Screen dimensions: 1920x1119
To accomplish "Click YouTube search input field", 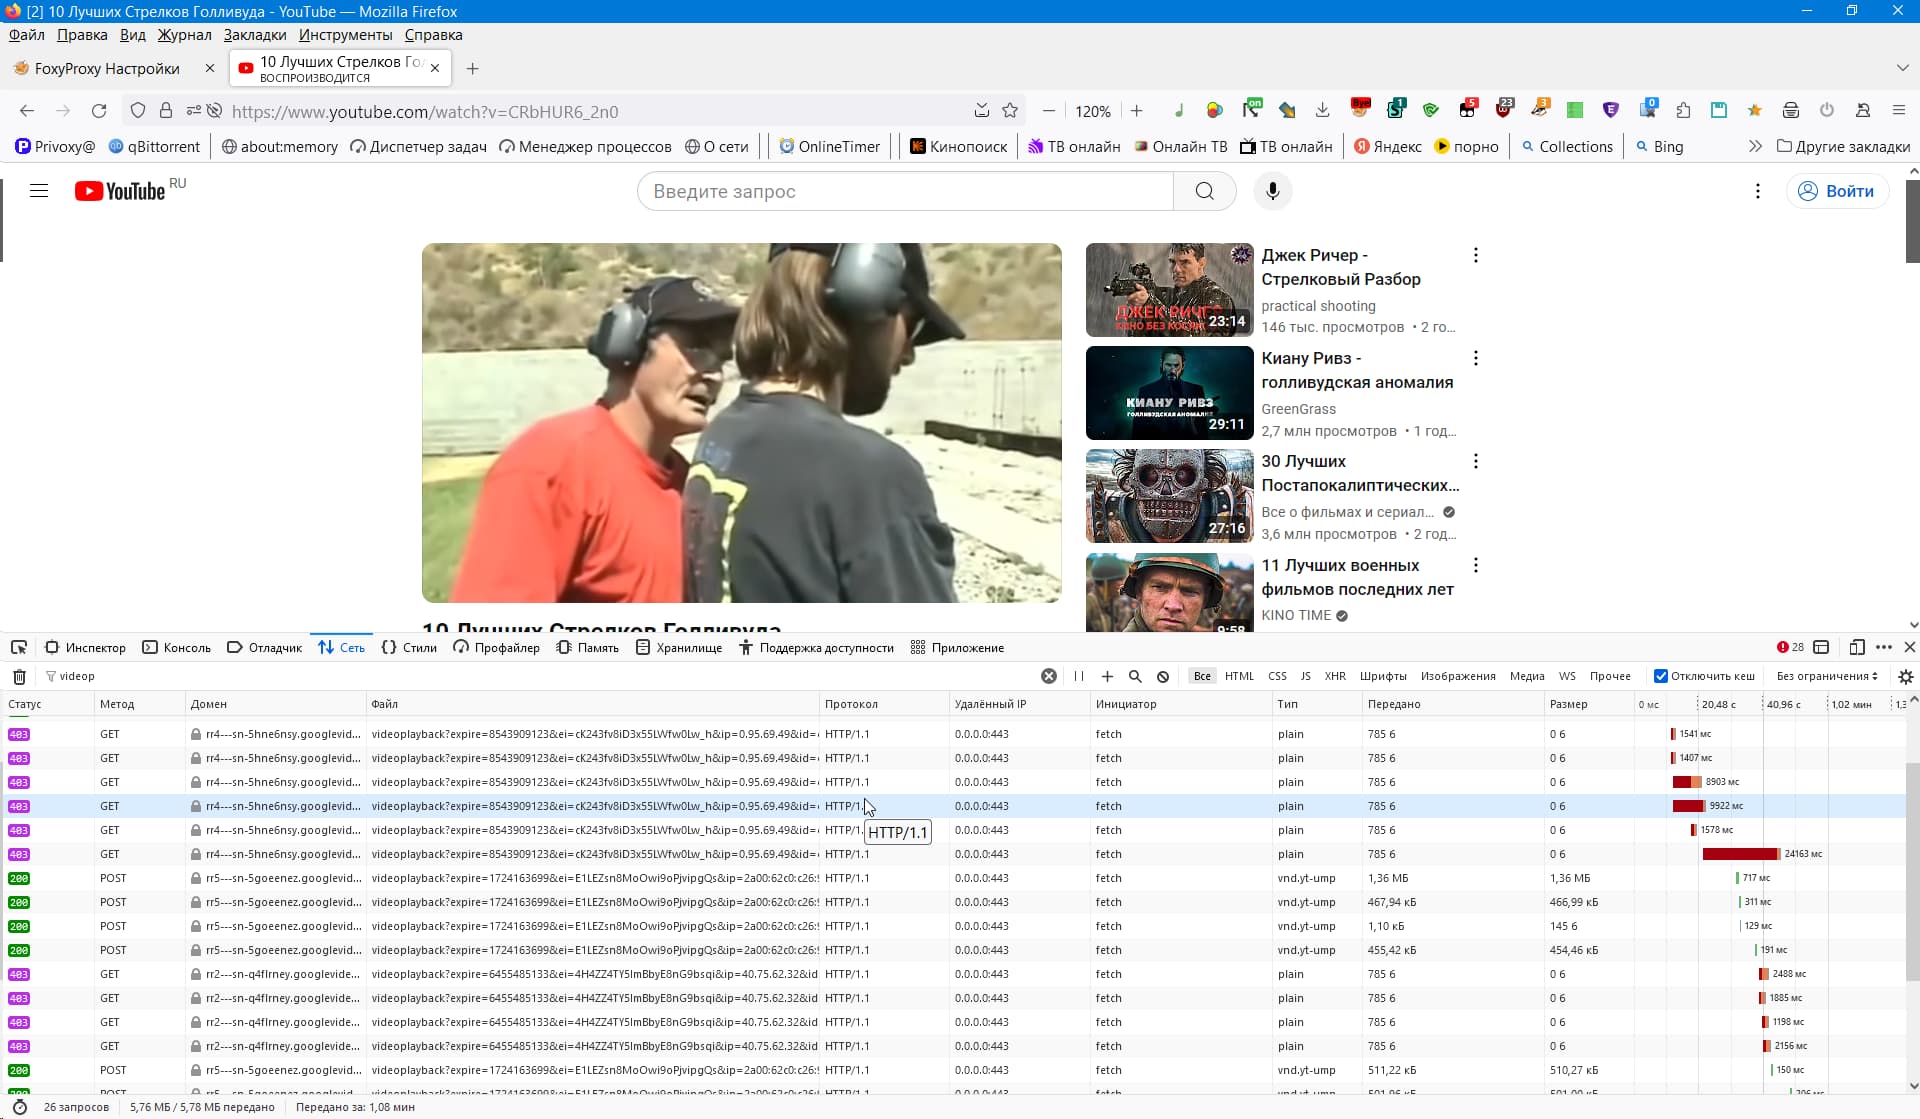I will pyautogui.click(x=905, y=191).
